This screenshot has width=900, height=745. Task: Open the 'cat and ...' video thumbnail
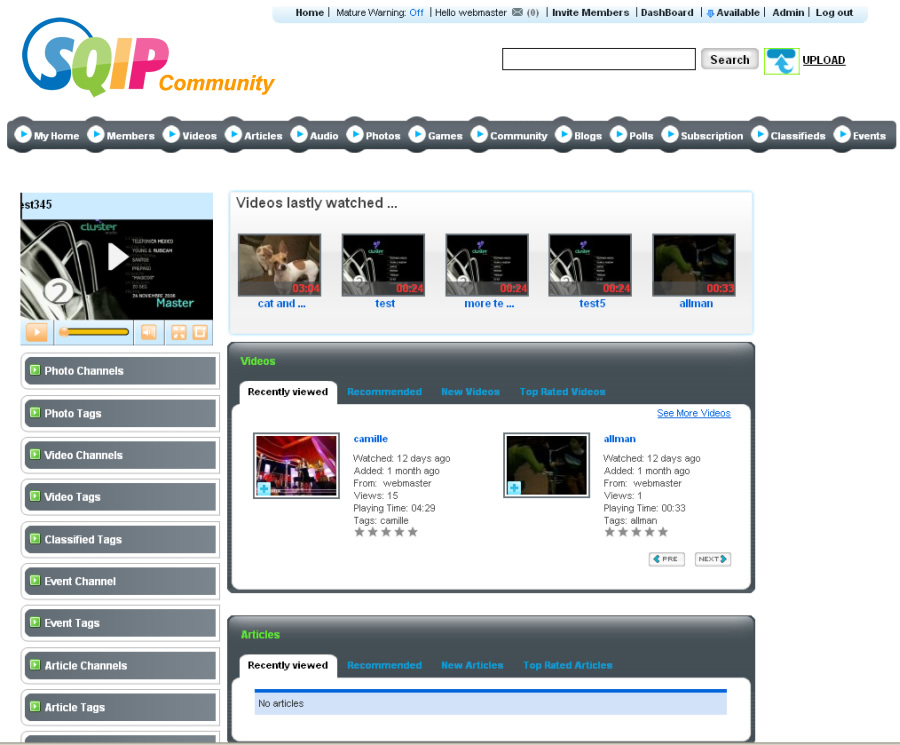280,265
